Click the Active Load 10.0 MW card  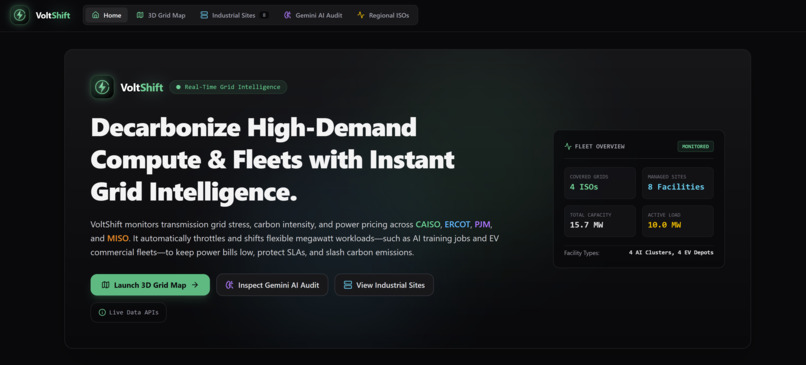pos(678,221)
